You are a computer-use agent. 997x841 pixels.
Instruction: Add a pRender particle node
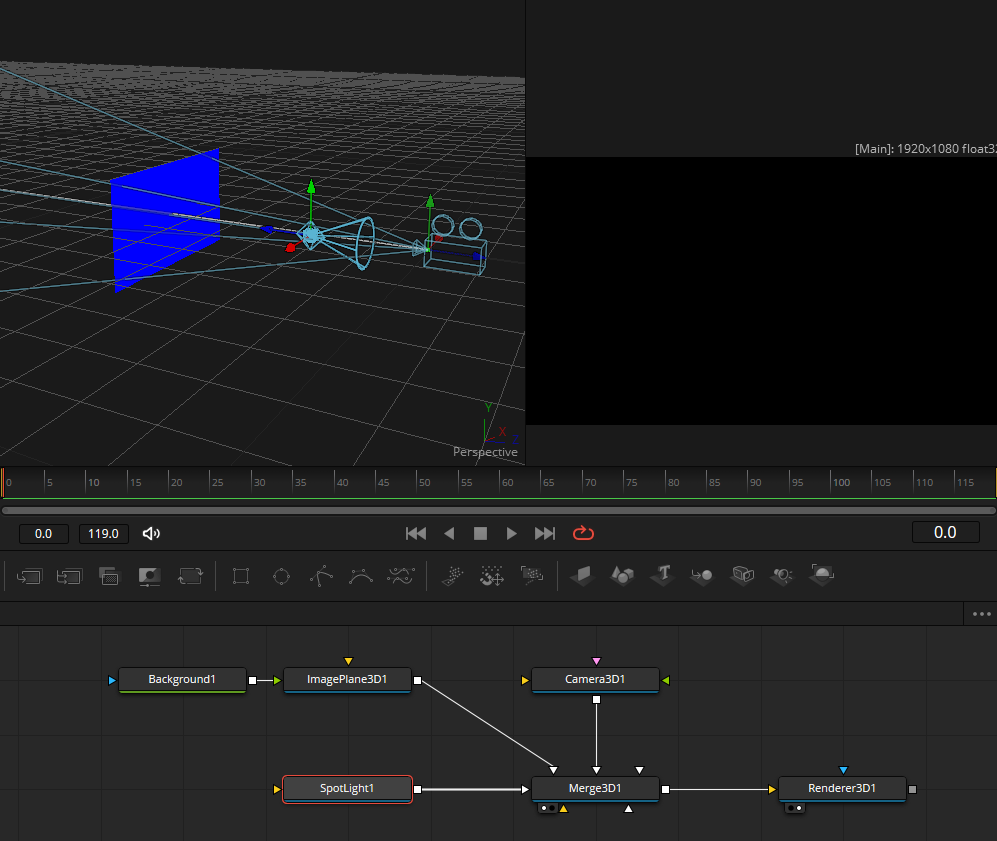click(532, 576)
